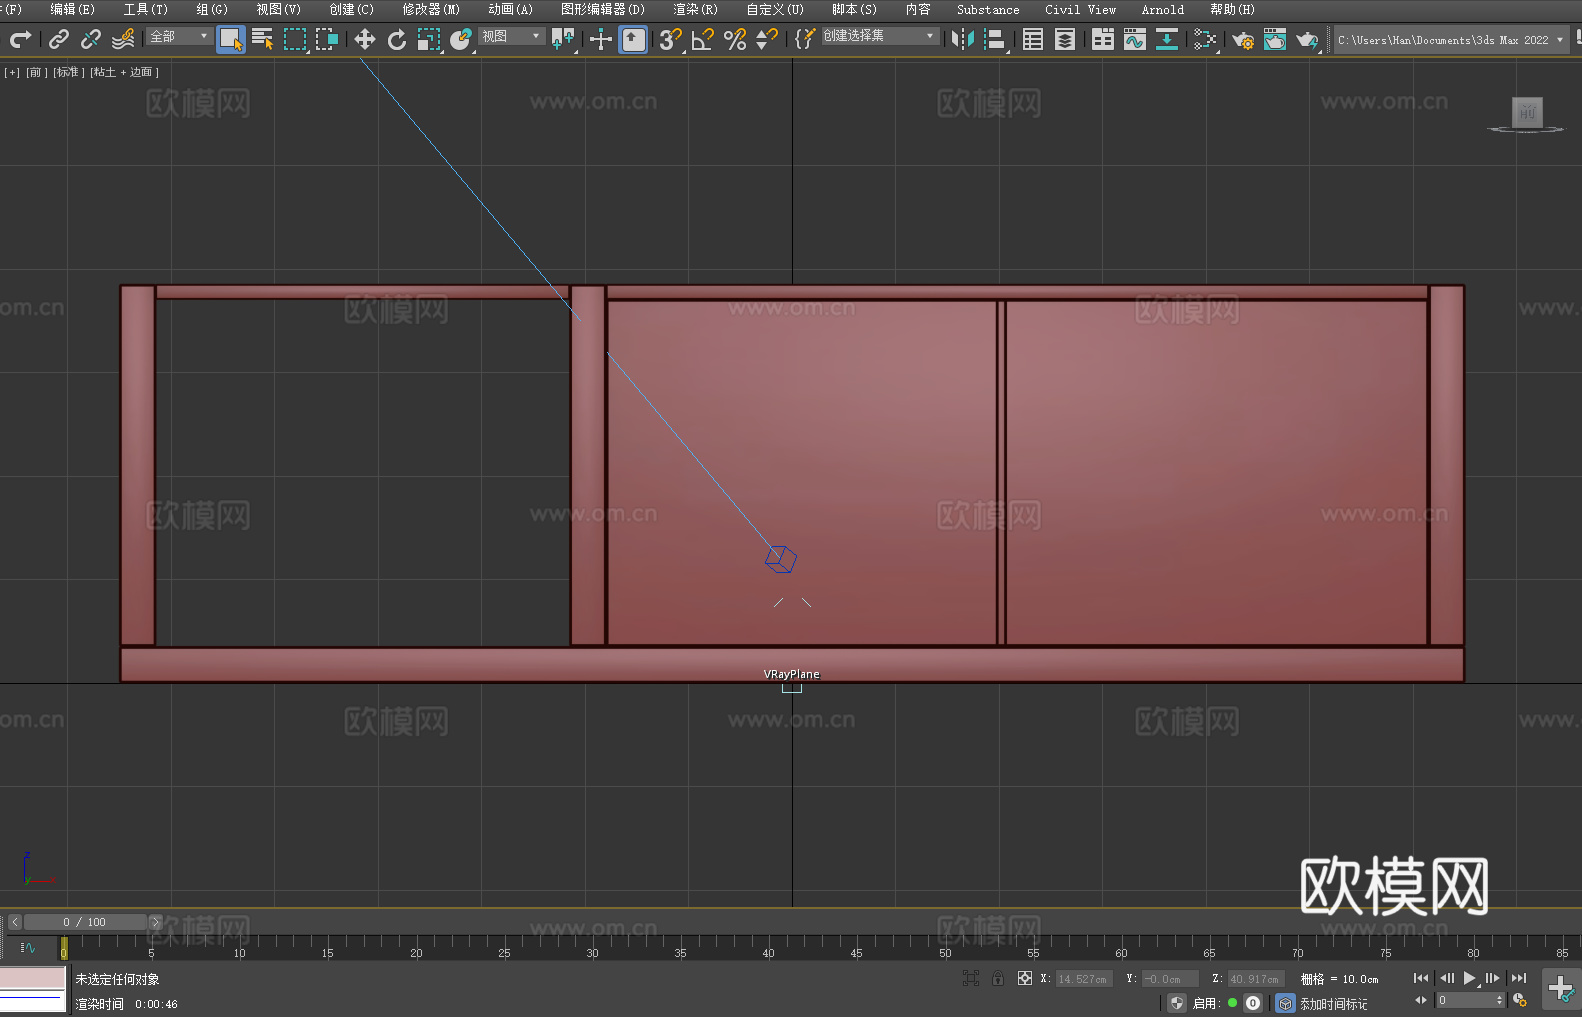This screenshot has width=1582, height=1017.
Task: Activate the Select and Rotate tool
Action: (397, 39)
